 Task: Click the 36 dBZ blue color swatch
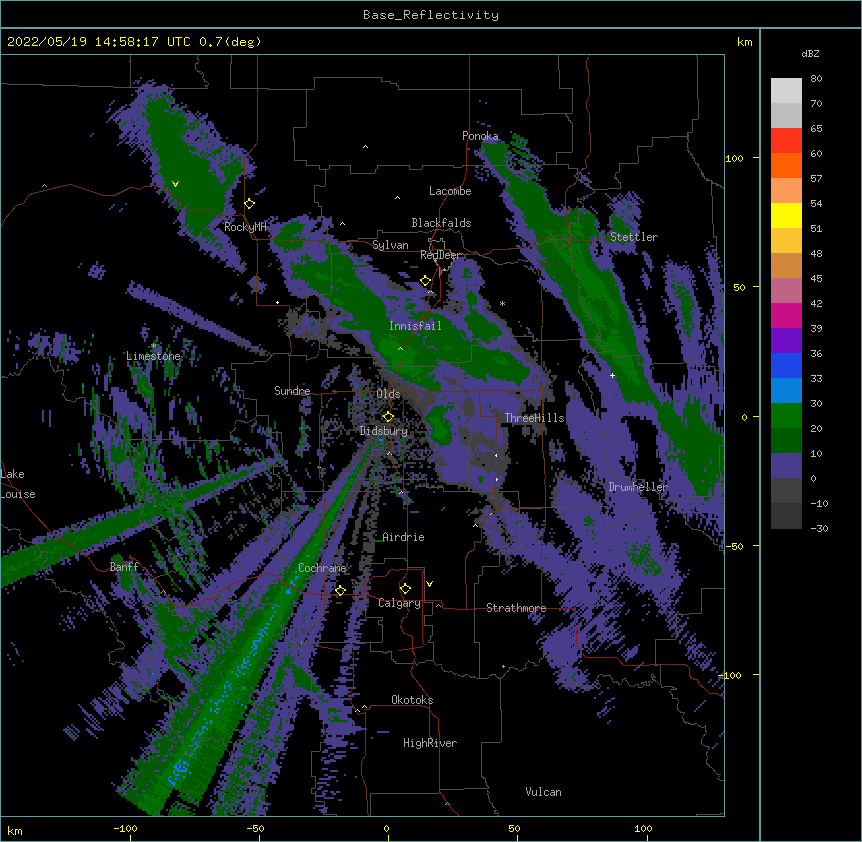[x=786, y=365]
